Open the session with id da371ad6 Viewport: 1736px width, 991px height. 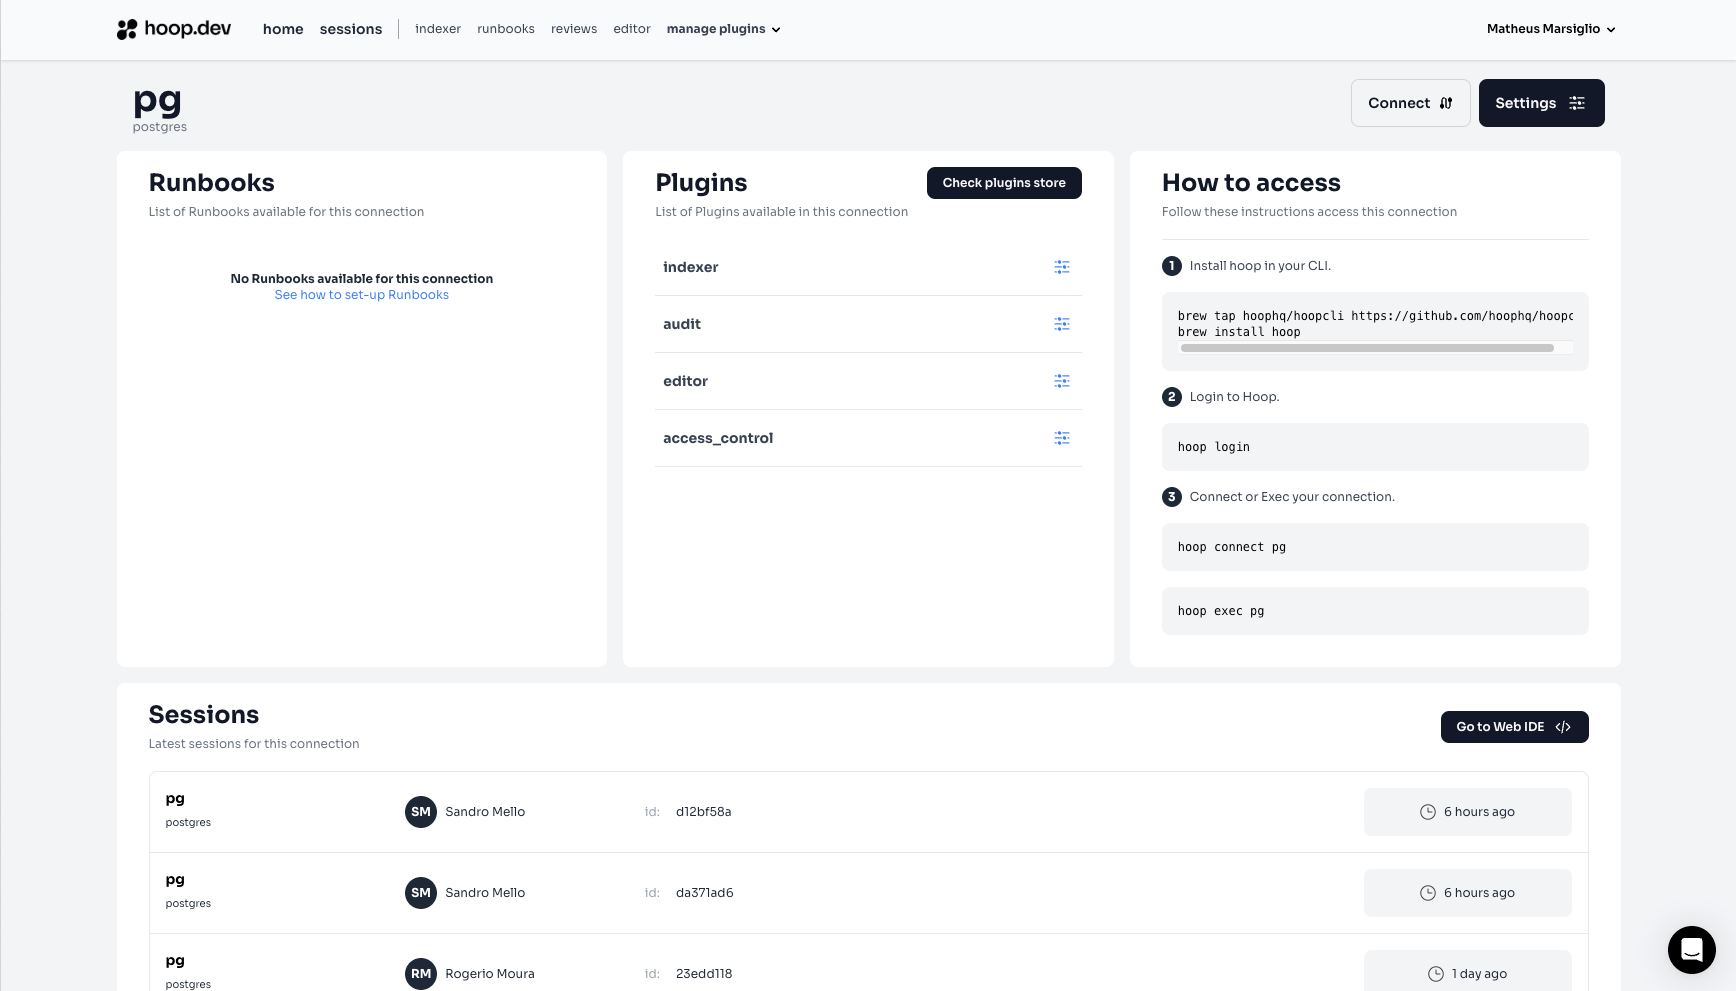tap(704, 893)
